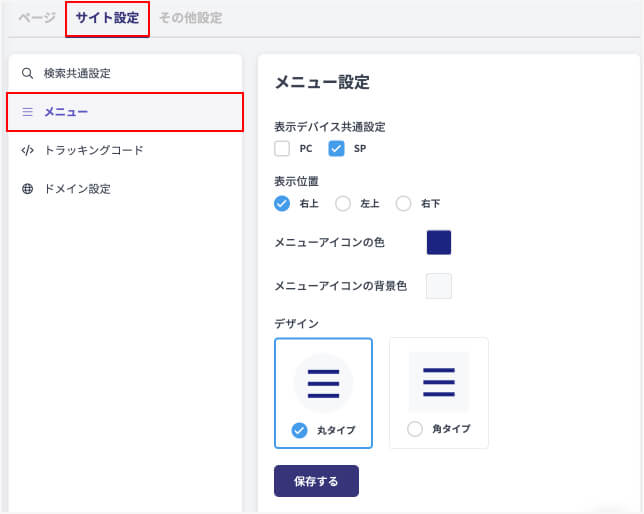Select the 左上 position radio button
The height and width of the screenshot is (514, 644).
click(343, 204)
